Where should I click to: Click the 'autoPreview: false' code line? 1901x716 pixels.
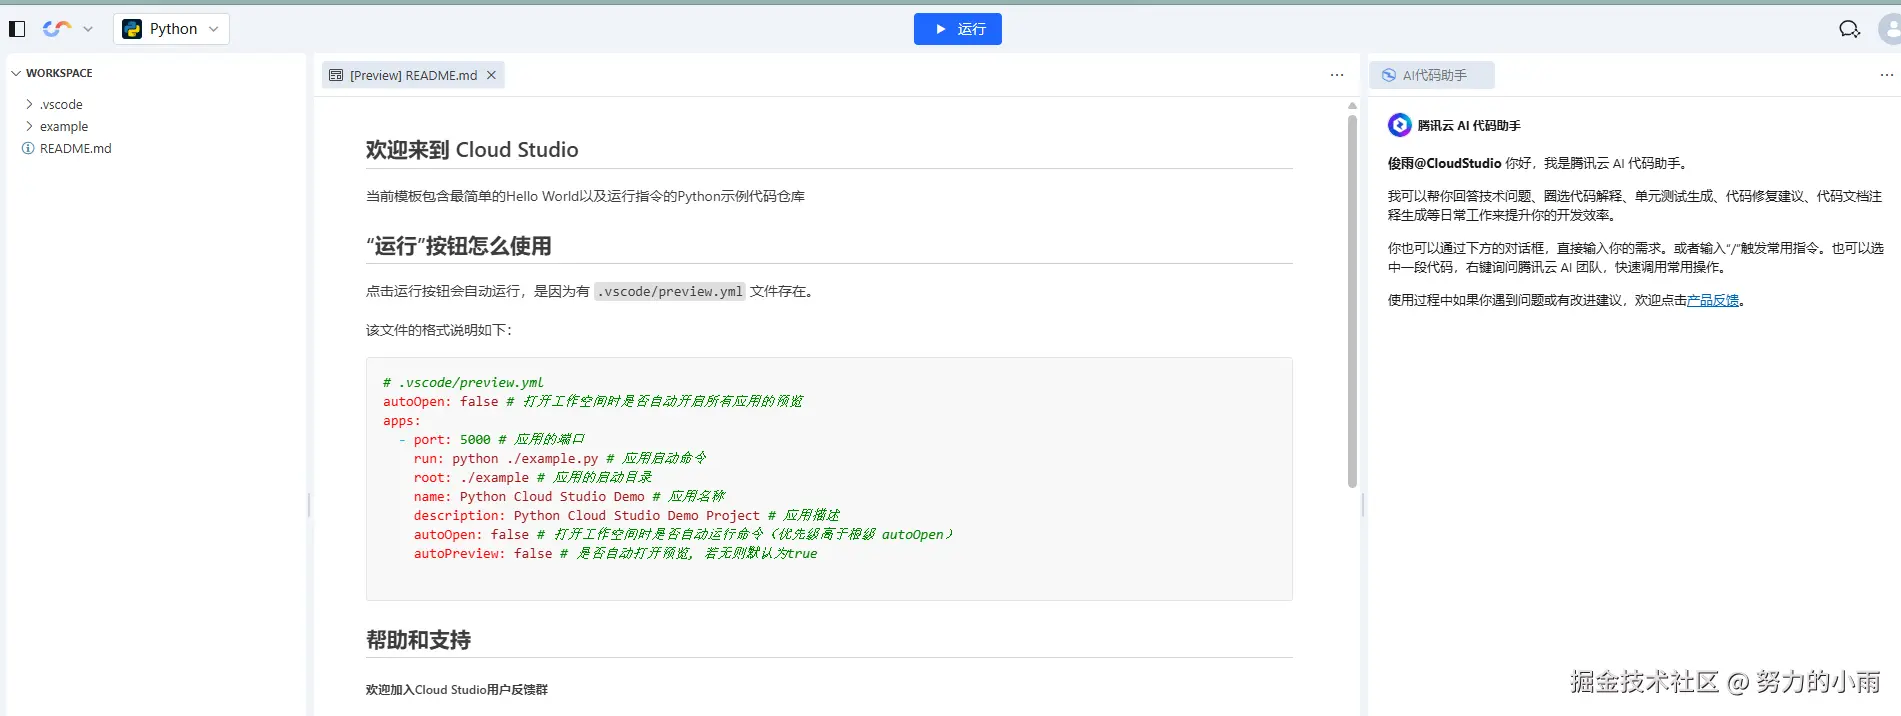click(615, 553)
